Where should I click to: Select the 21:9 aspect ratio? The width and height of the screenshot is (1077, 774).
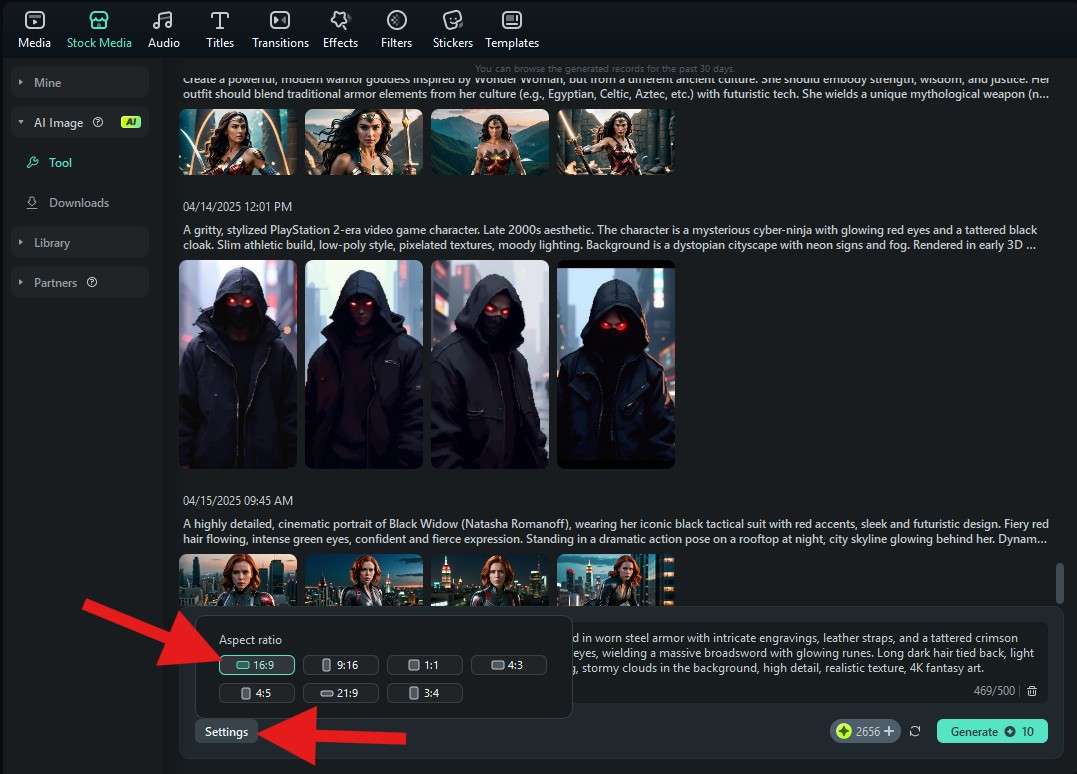pyautogui.click(x=341, y=693)
